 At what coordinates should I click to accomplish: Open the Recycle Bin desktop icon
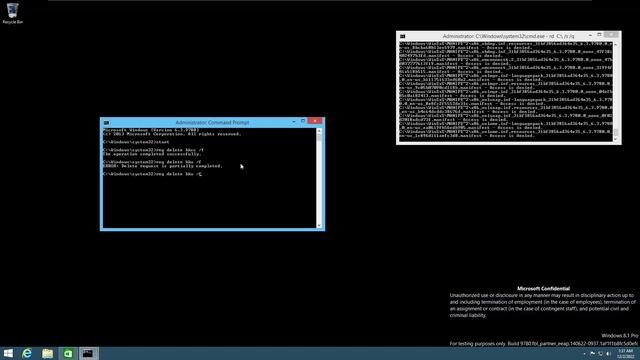(x=12, y=13)
